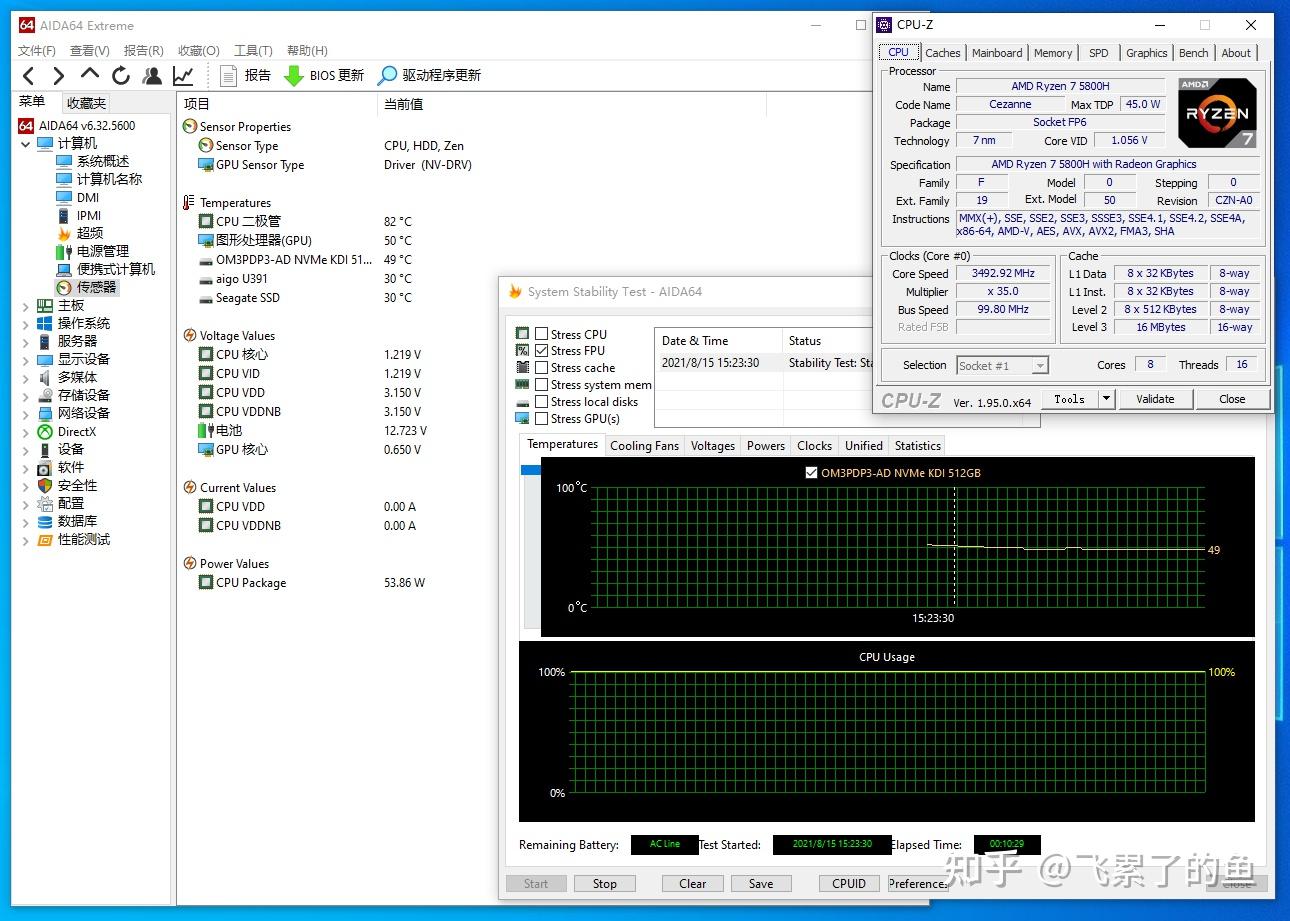Collapse the 计算机 tree in the sidebar

click(24, 143)
